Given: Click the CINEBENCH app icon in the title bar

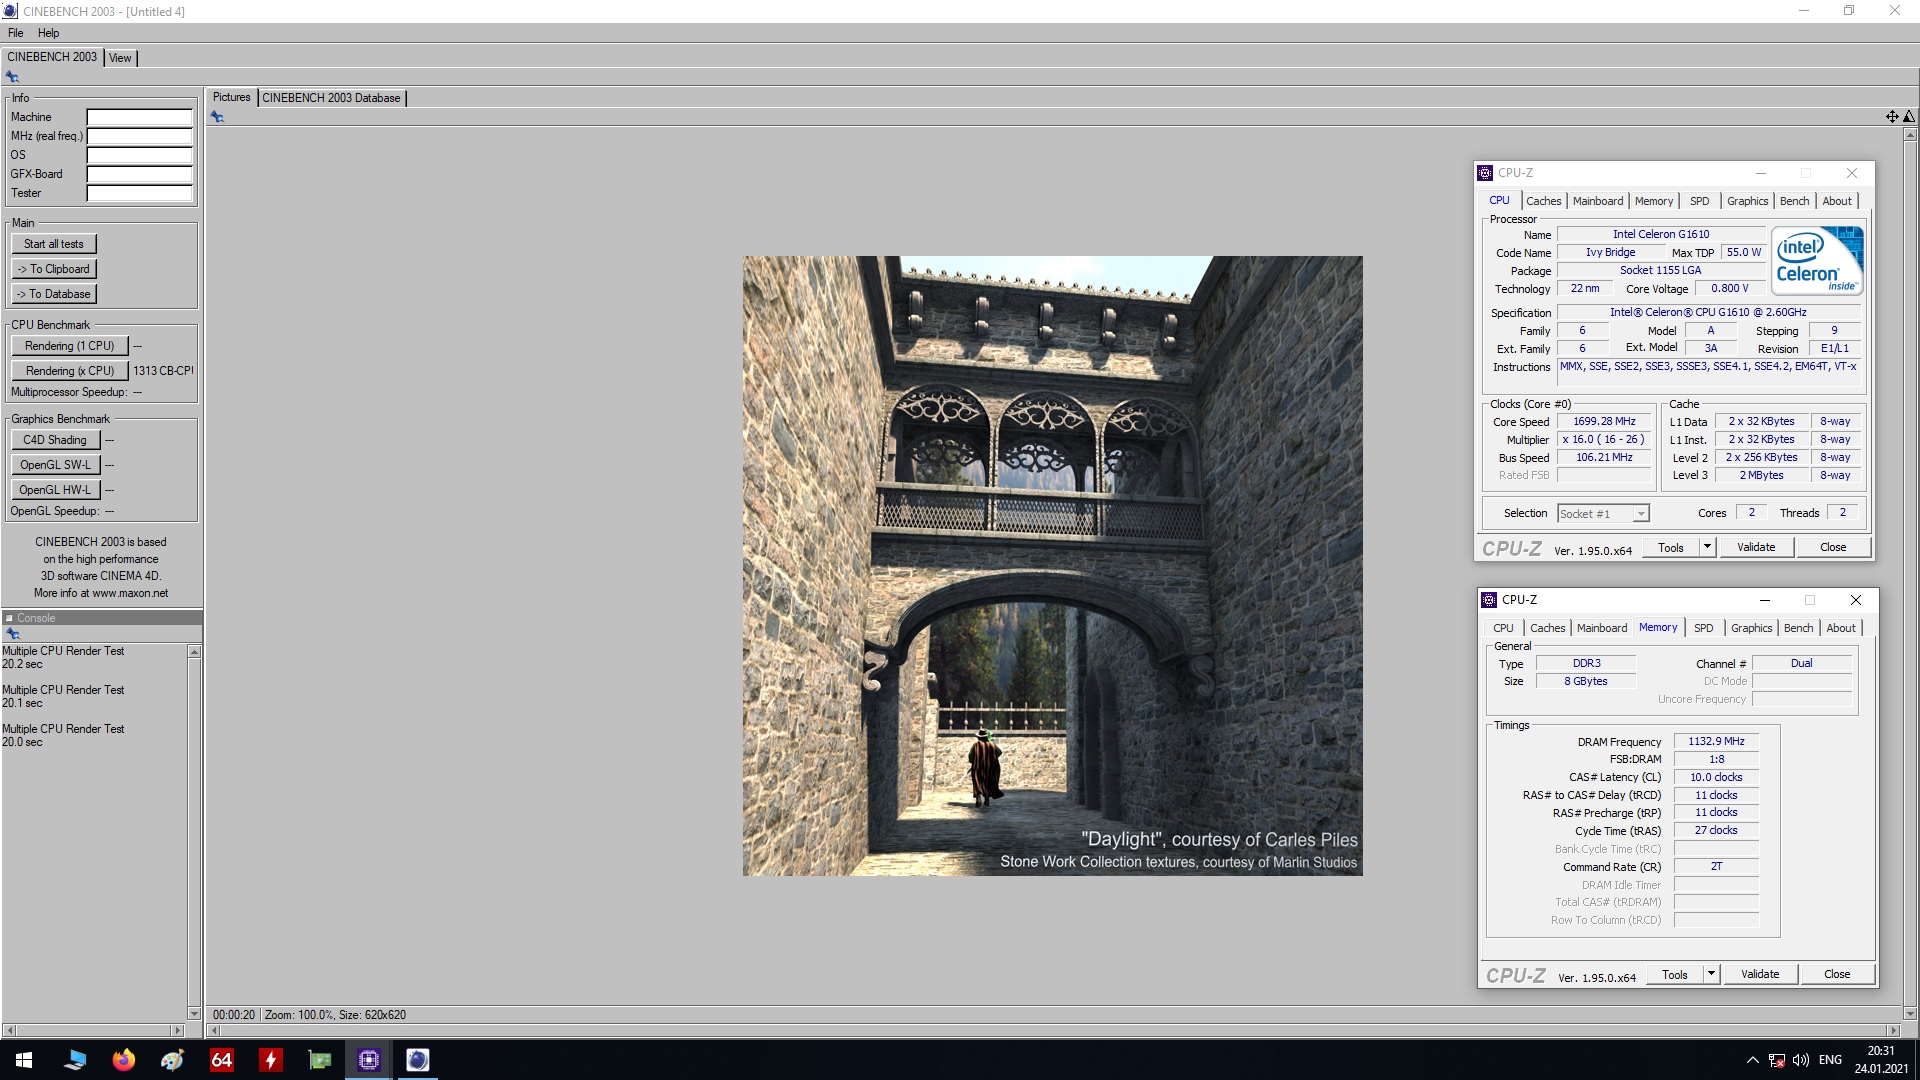Looking at the screenshot, I should (10, 11).
